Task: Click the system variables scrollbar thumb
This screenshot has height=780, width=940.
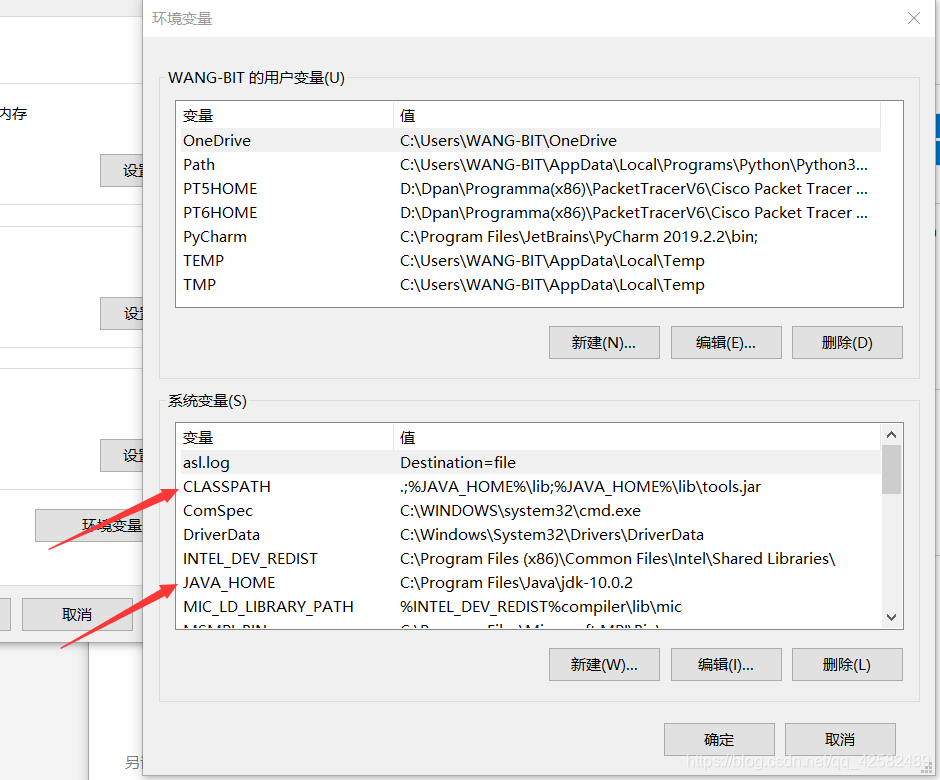Action: pos(891,469)
